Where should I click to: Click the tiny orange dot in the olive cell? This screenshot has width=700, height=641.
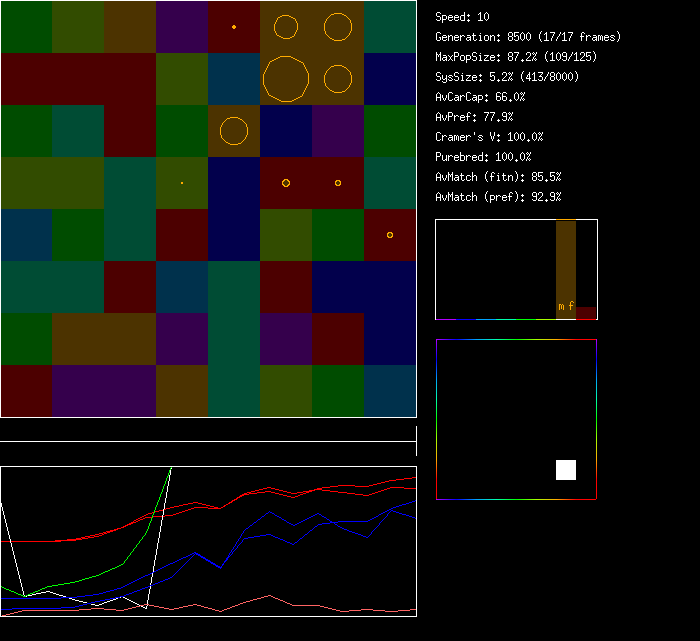182,183
